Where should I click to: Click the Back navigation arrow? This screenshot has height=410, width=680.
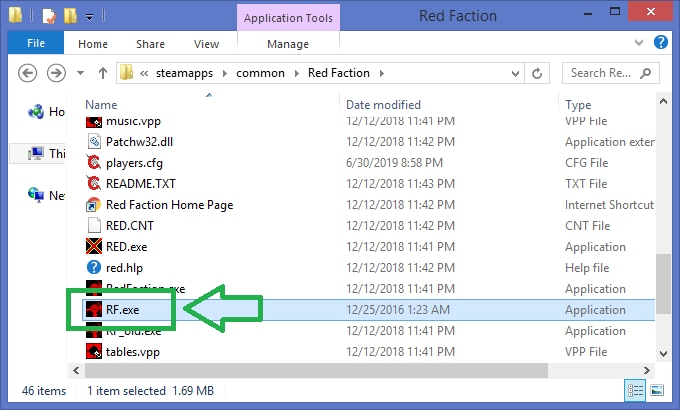(x=28, y=73)
